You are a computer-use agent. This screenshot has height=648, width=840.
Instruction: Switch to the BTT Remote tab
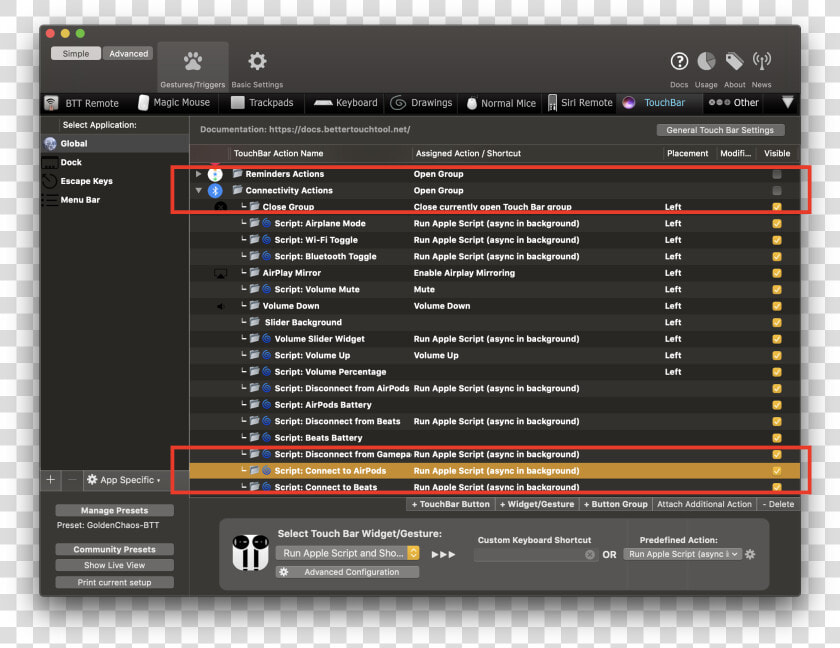coord(82,103)
